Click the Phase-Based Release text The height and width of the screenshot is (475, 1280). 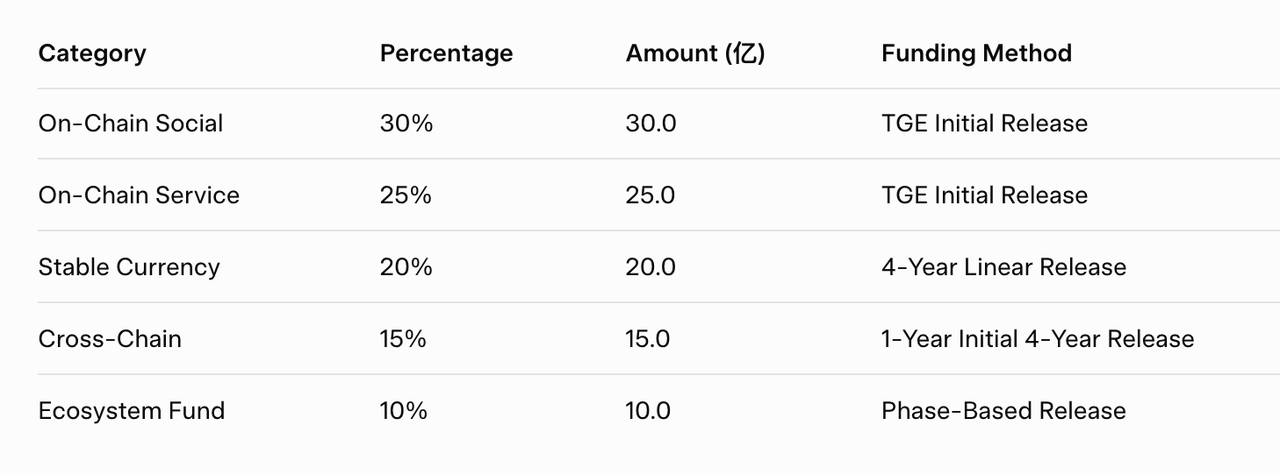coord(1003,411)
